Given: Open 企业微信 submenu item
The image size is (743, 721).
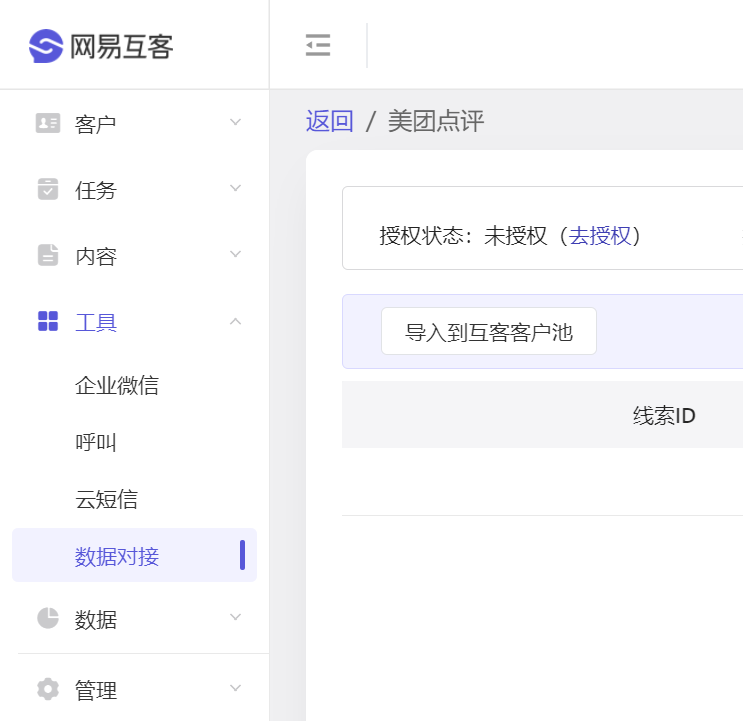Looking at the screenshot, I should point(117,385).
